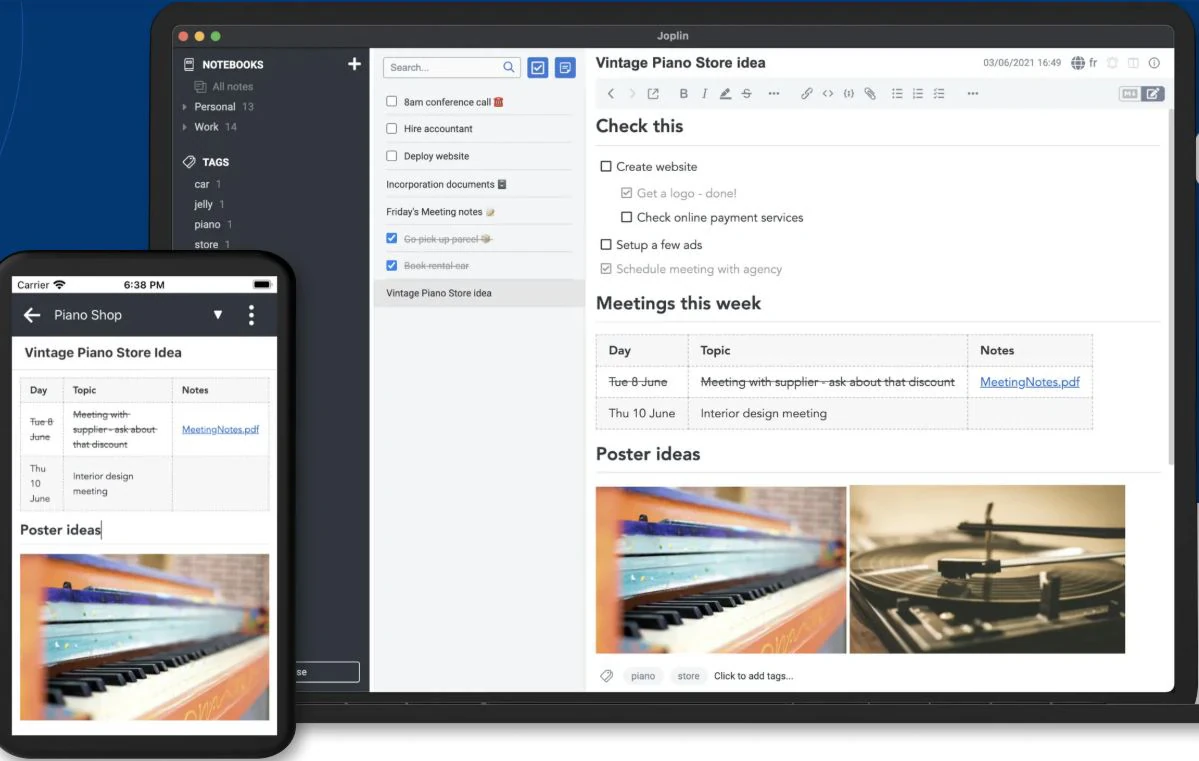This screenshot has height=761, width=1199.
Task: Toggle italic text in editor toolbar
Action: (704, 93)
